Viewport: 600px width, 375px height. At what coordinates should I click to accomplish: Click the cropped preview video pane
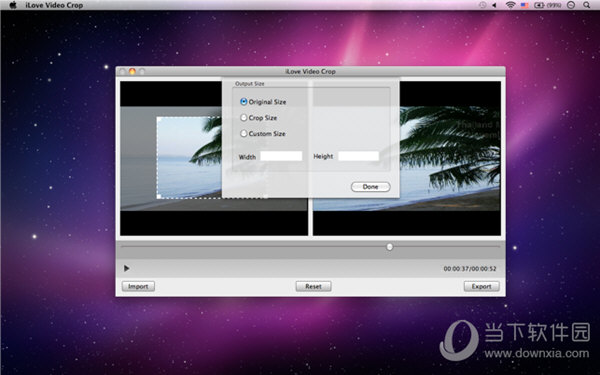(407, 158)
